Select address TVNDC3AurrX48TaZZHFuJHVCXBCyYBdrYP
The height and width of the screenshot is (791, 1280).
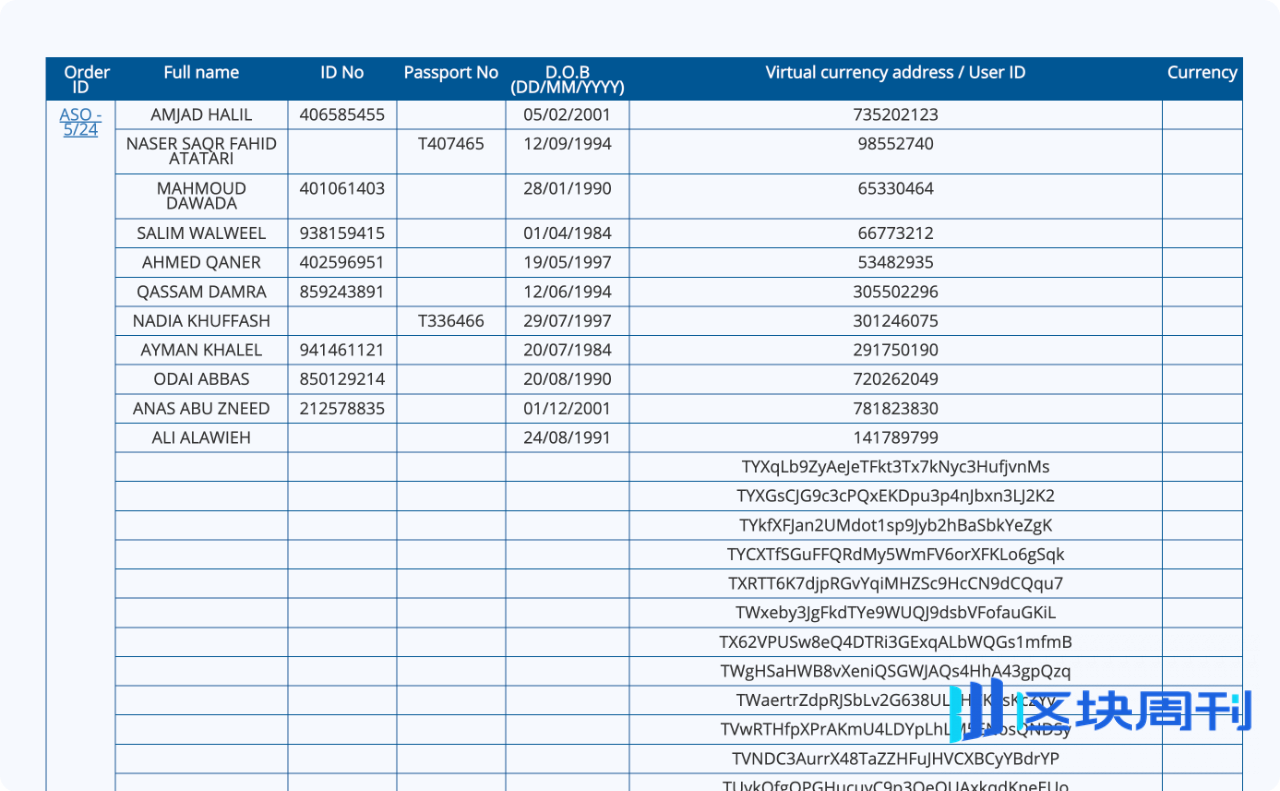tap(895, 758)
